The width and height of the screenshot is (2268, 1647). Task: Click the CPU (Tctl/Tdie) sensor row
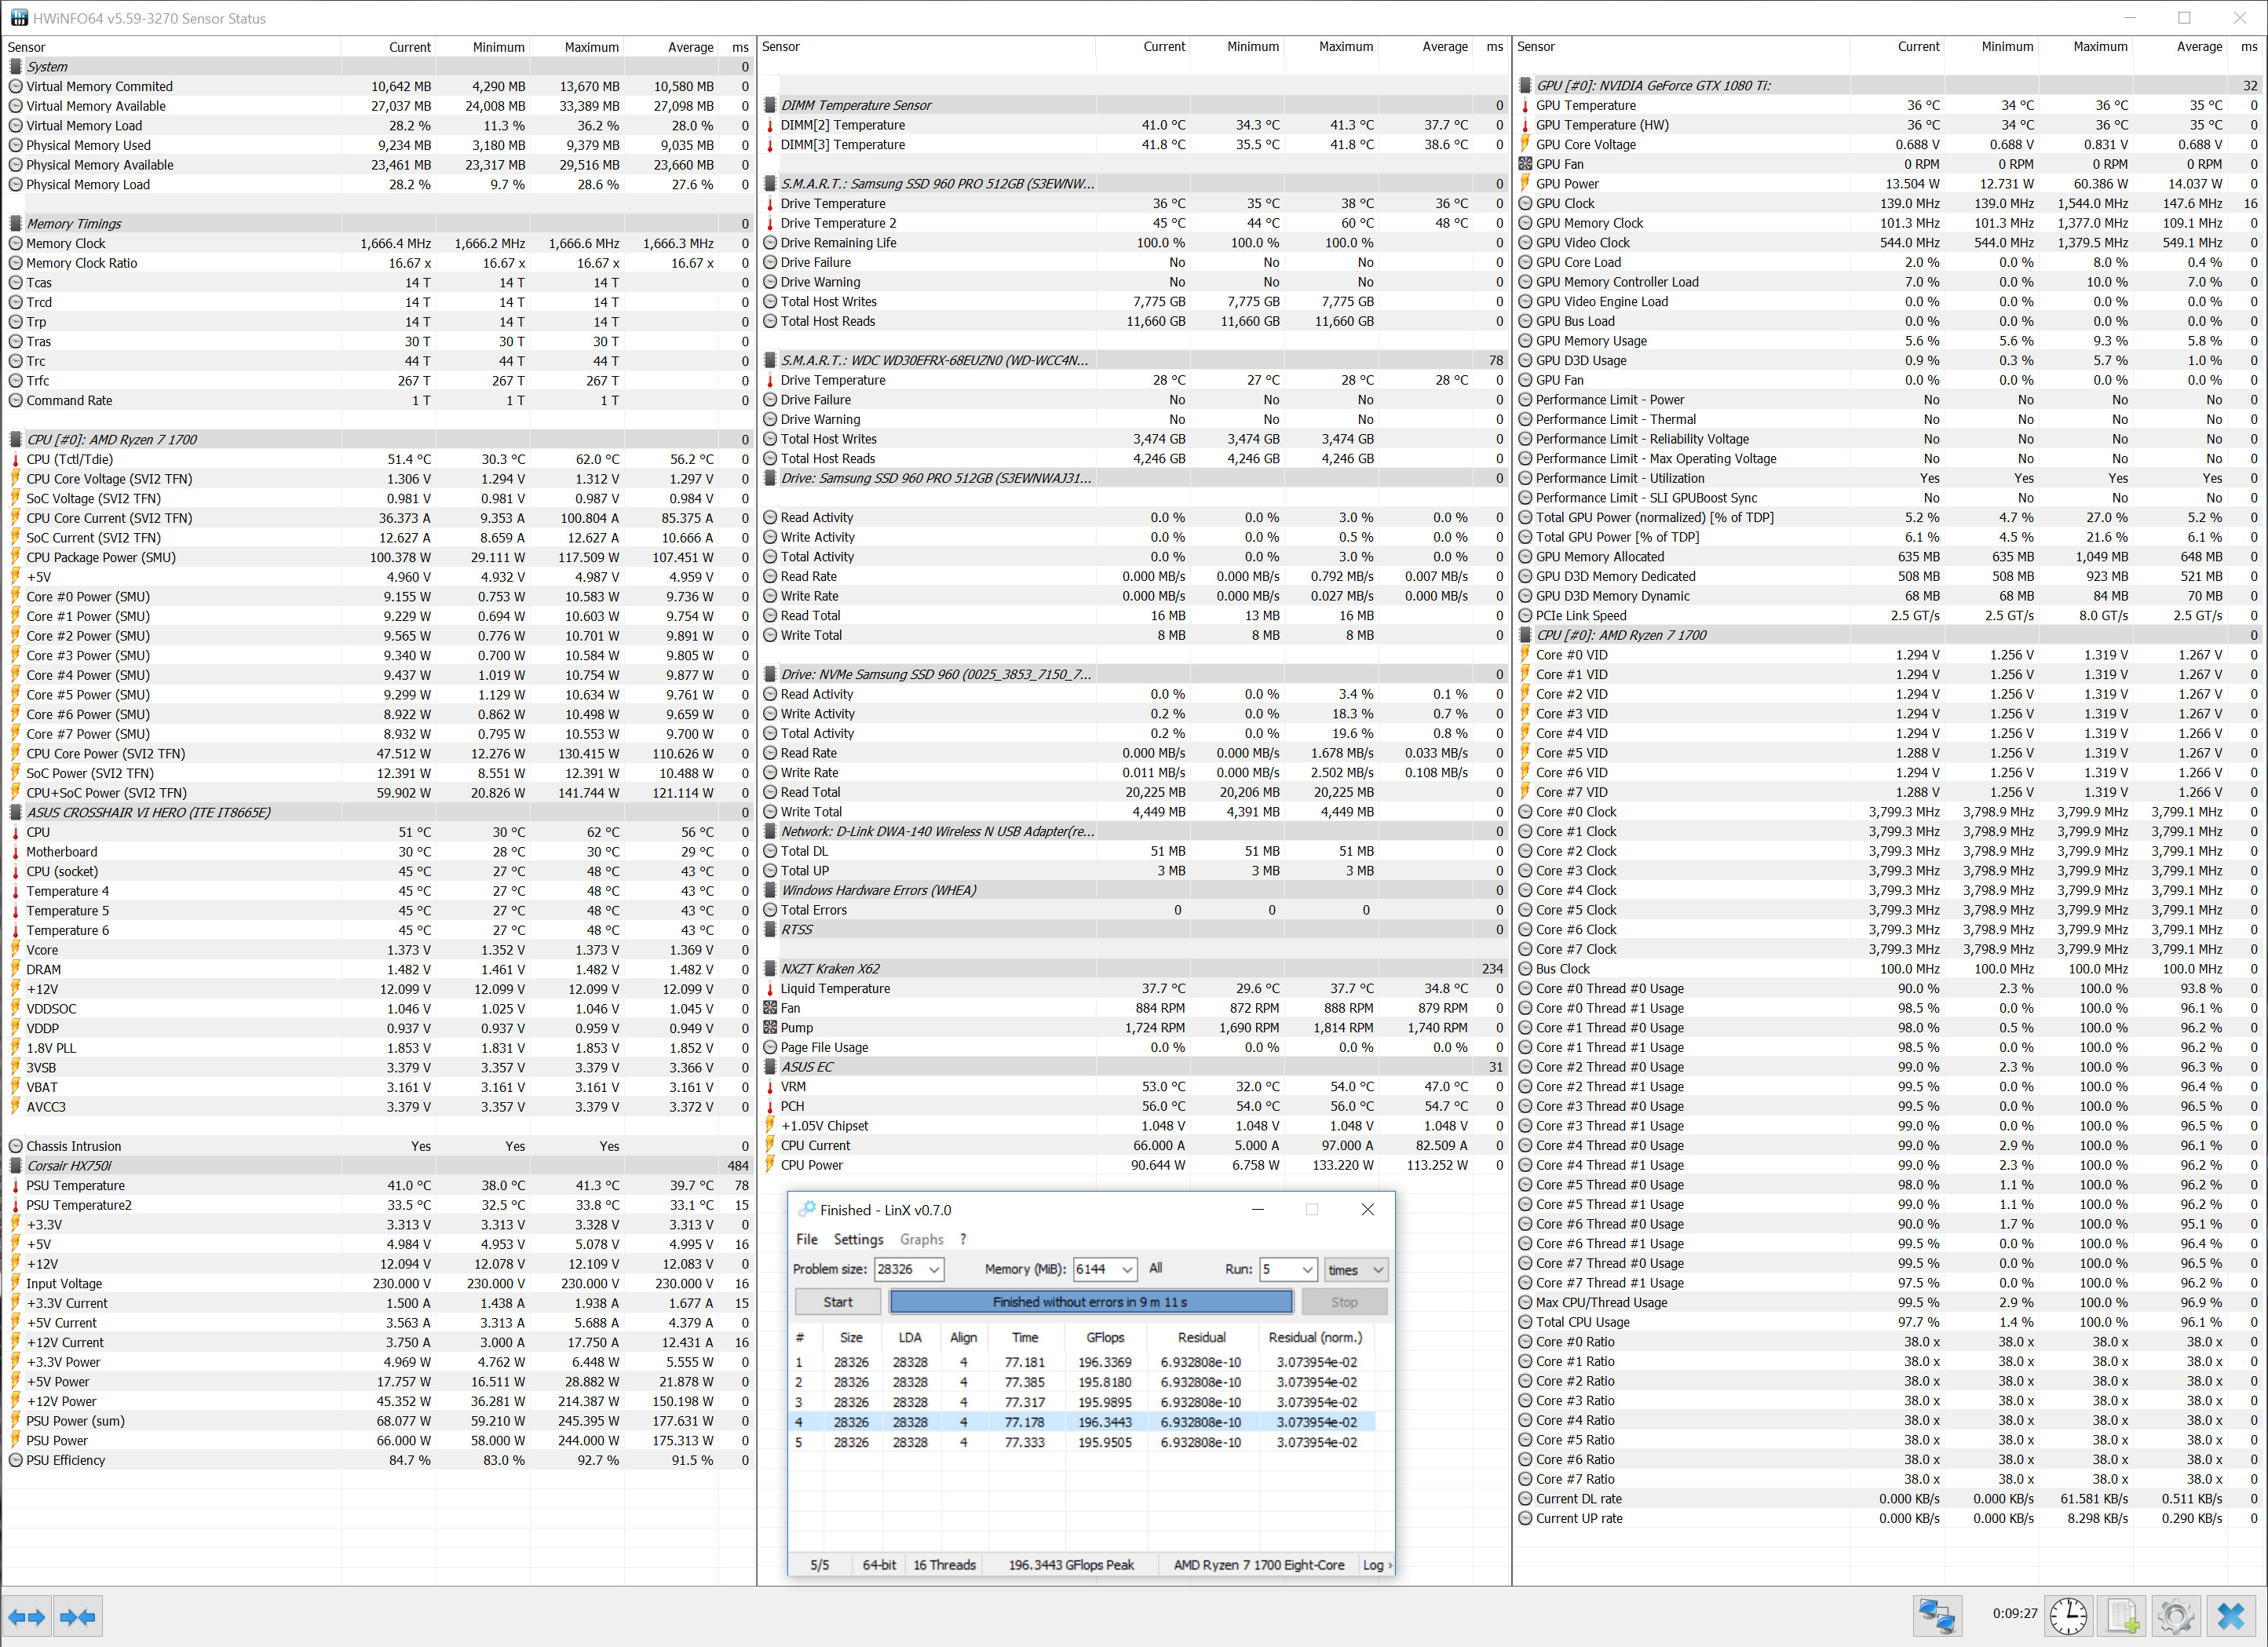(70, 459)
